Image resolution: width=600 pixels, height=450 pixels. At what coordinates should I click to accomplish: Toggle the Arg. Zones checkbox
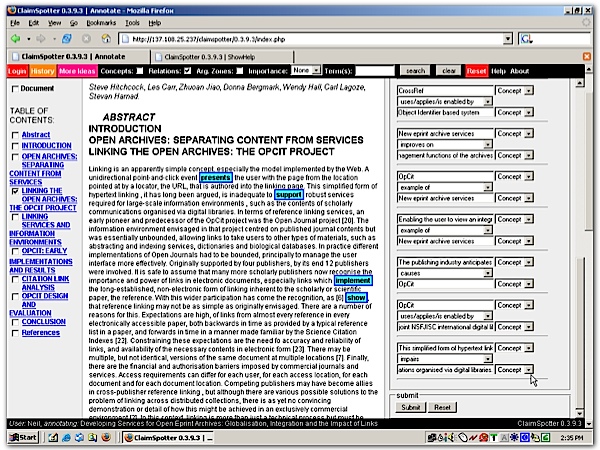(240, 71)
